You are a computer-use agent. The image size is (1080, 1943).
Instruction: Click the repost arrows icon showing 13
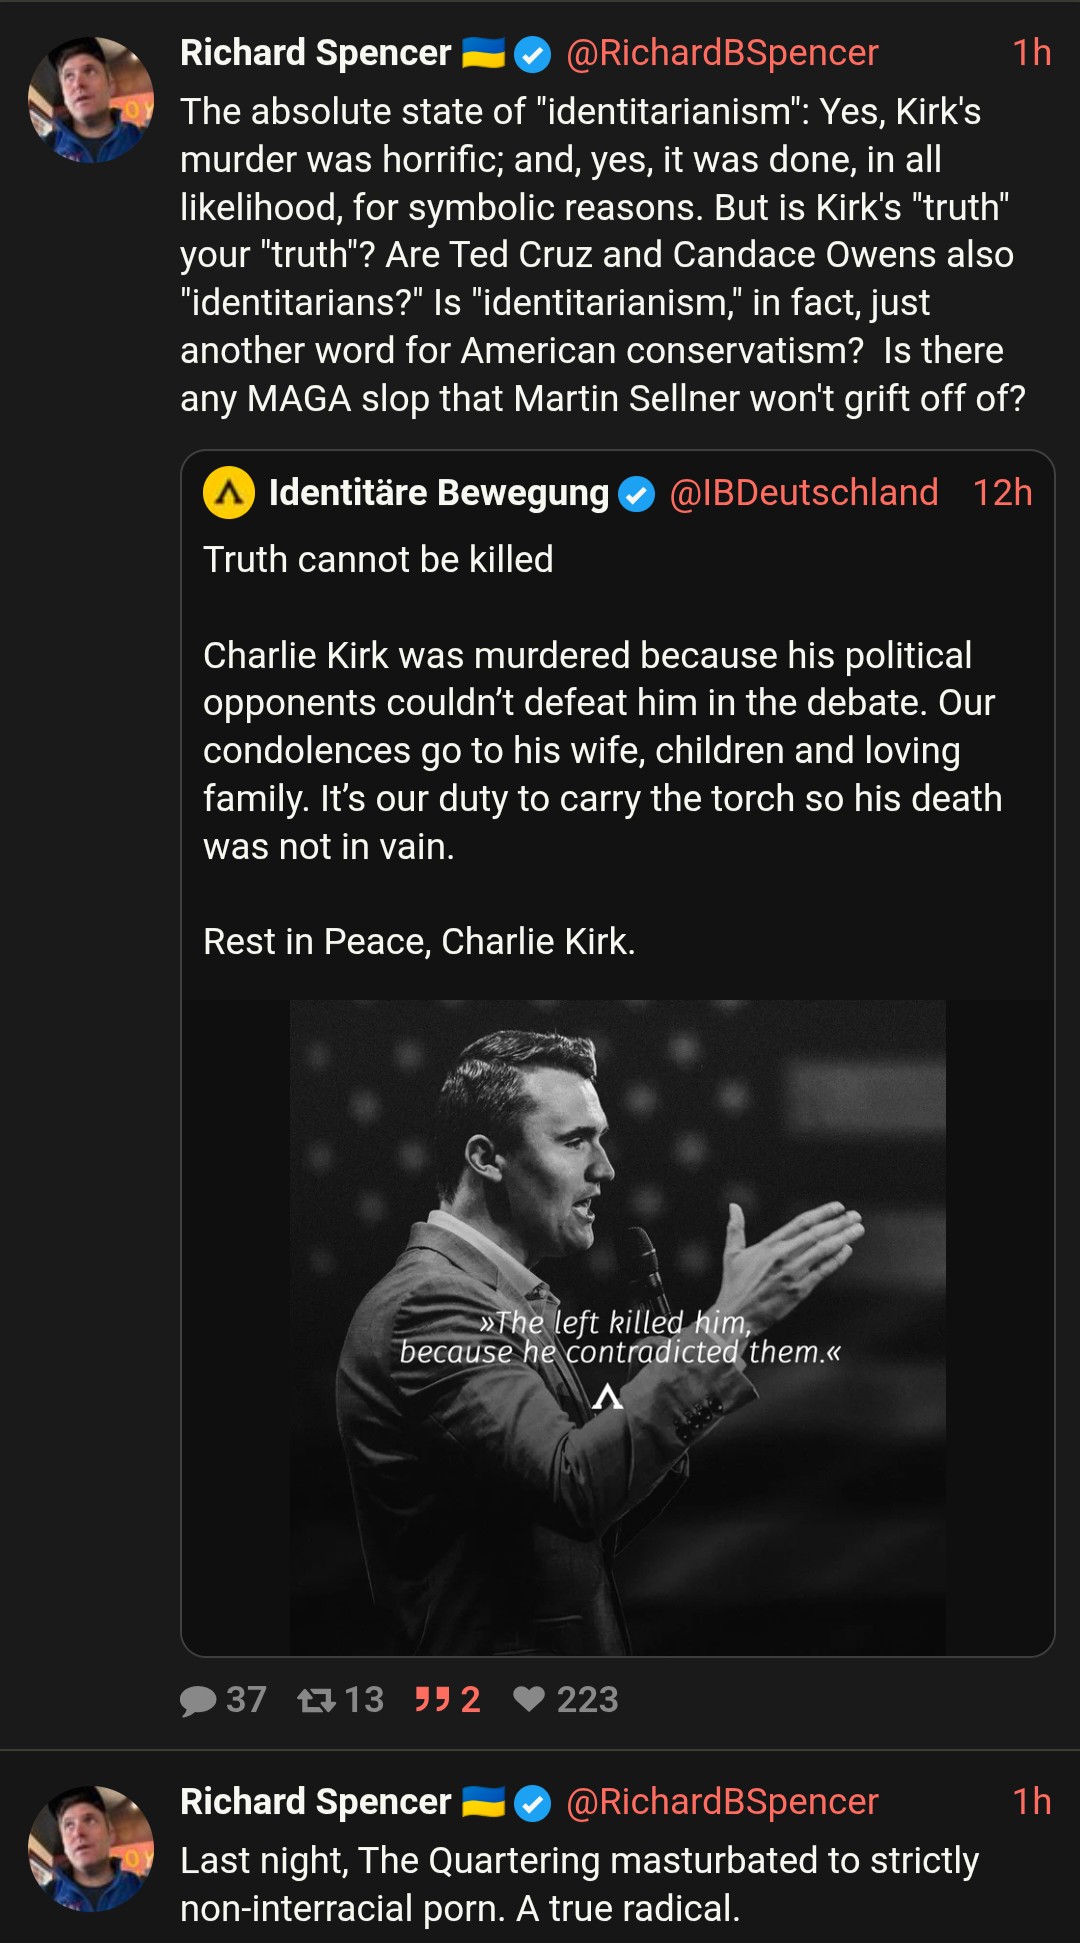(316, 1700)
